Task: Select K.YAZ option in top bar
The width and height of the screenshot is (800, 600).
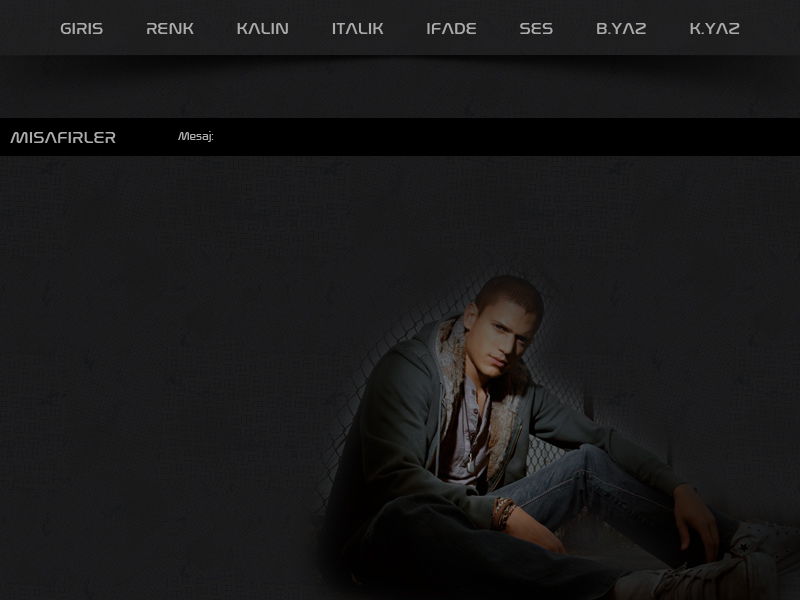Action: coord(714,28)
